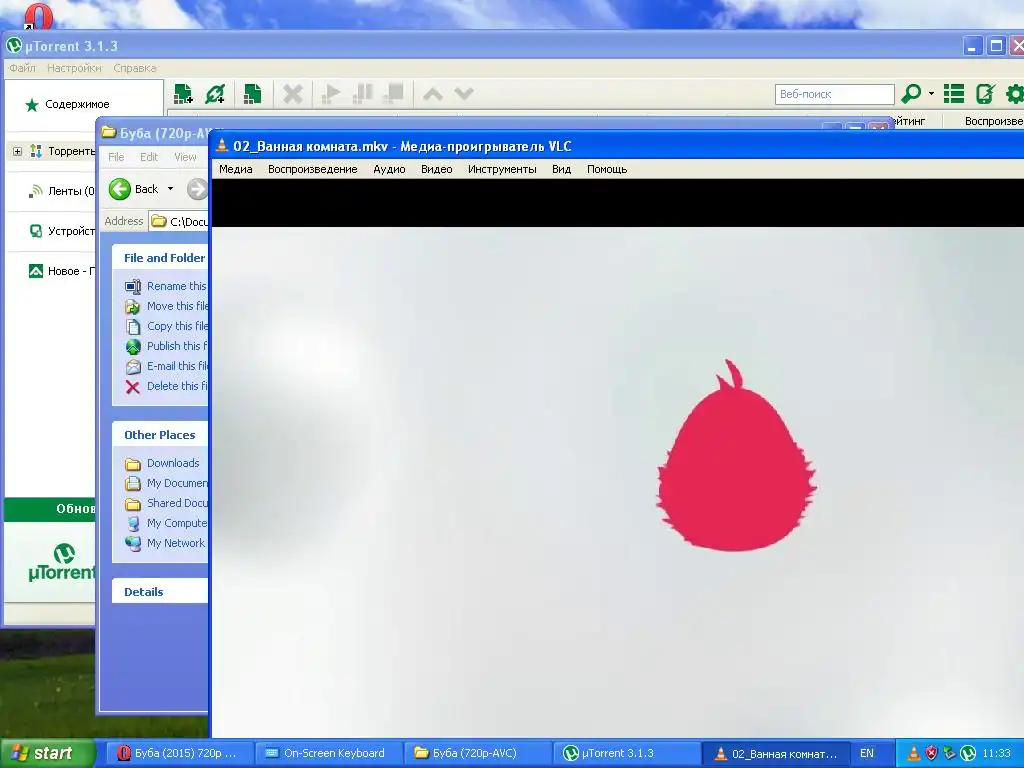Select Содержимое in µTorrent sidebar
This screenshot has width=1024, height=768.
[x=77, y=104]
